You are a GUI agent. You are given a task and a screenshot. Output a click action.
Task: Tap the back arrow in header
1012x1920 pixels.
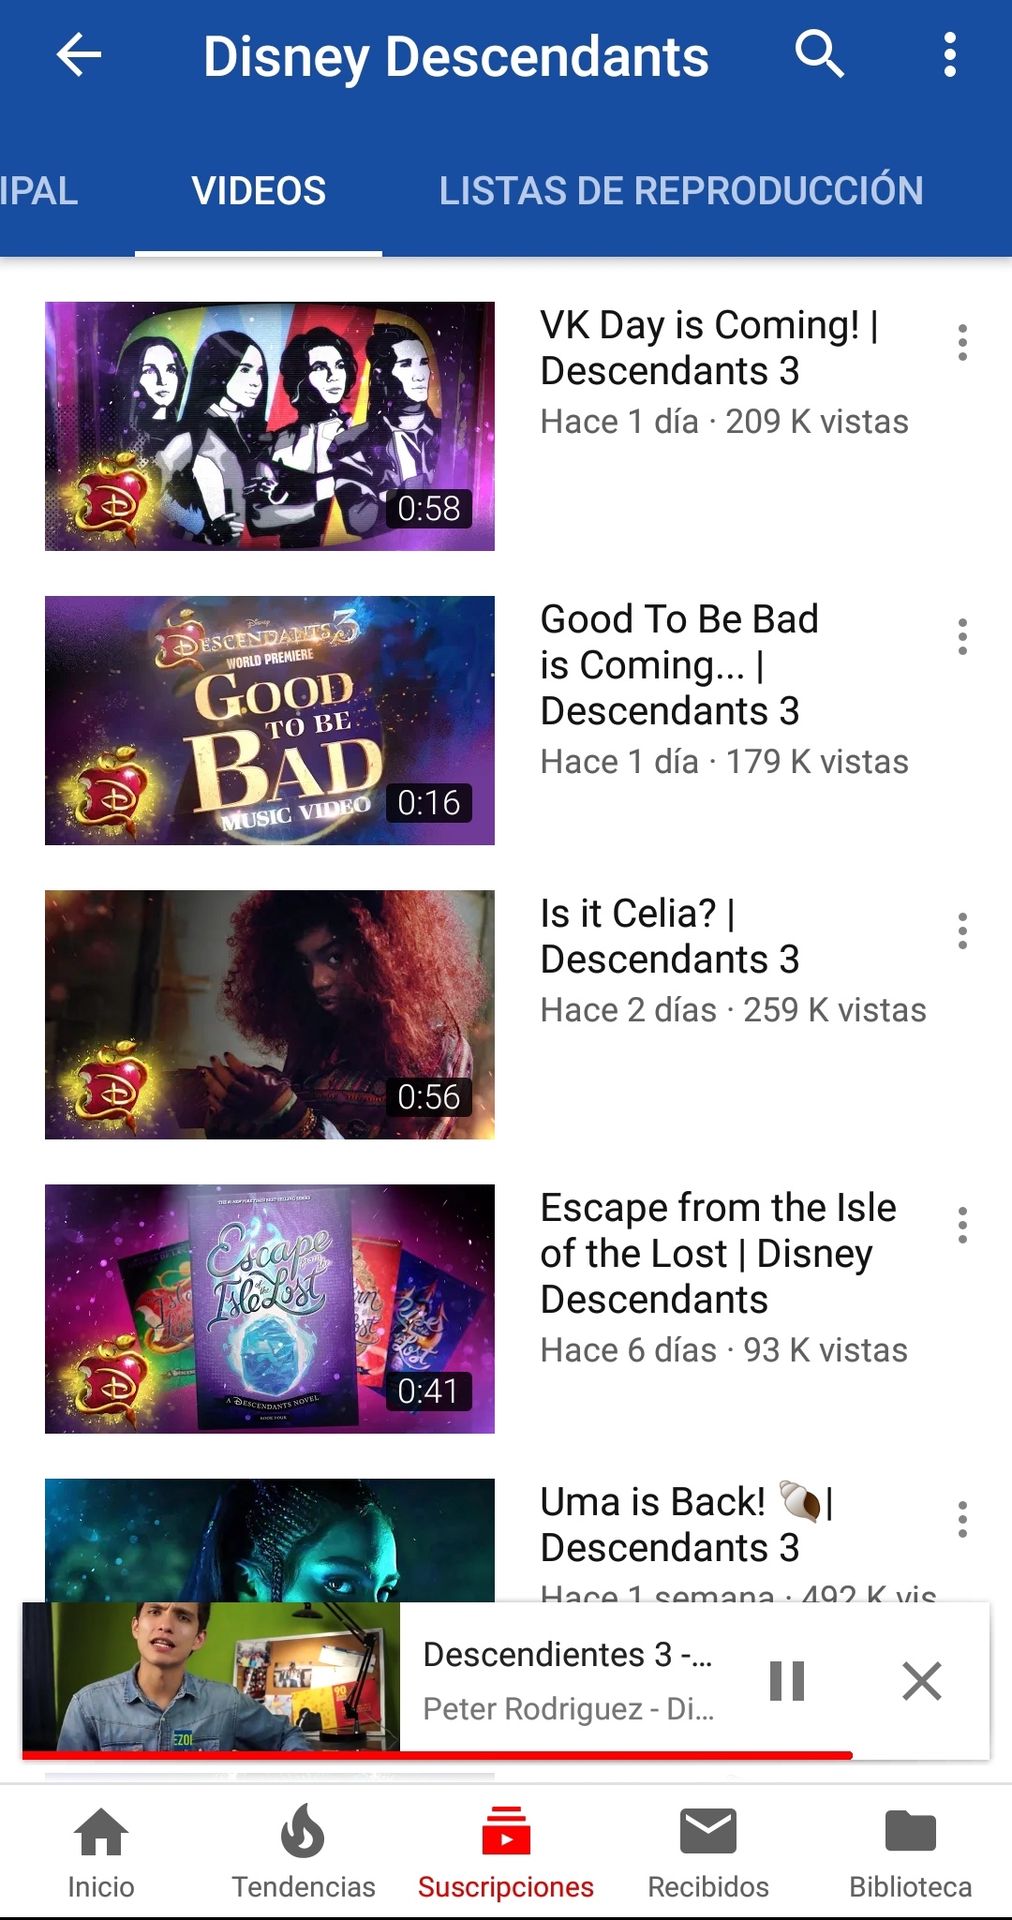coord(79,55)
